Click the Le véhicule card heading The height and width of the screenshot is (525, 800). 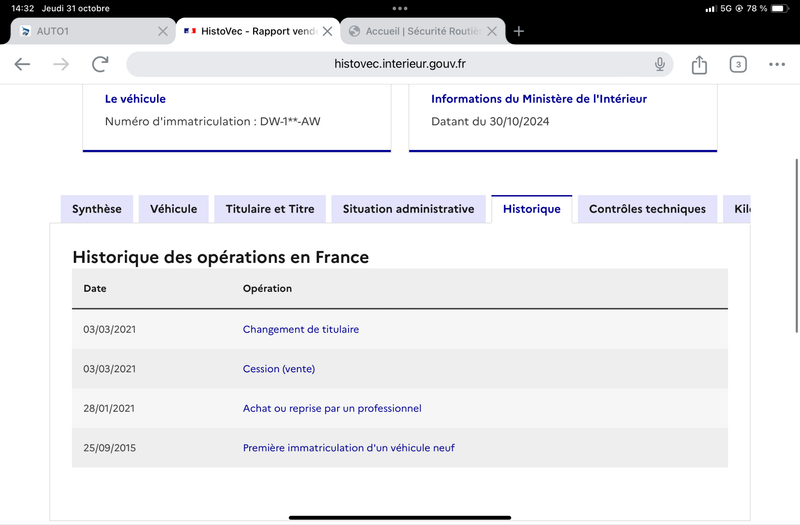[x=135, y=99]
